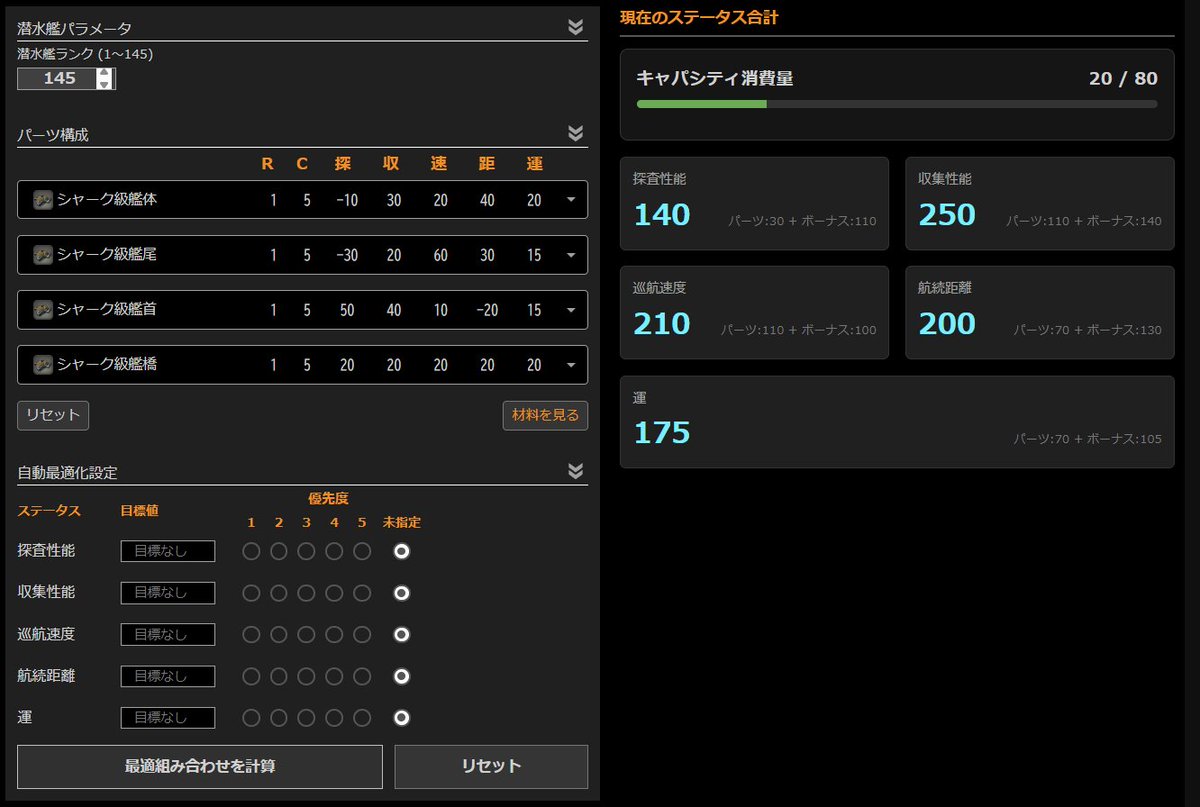Click the 探 column header in parts table
This screenshot has height=807, width=1200.
pos(343,164)
